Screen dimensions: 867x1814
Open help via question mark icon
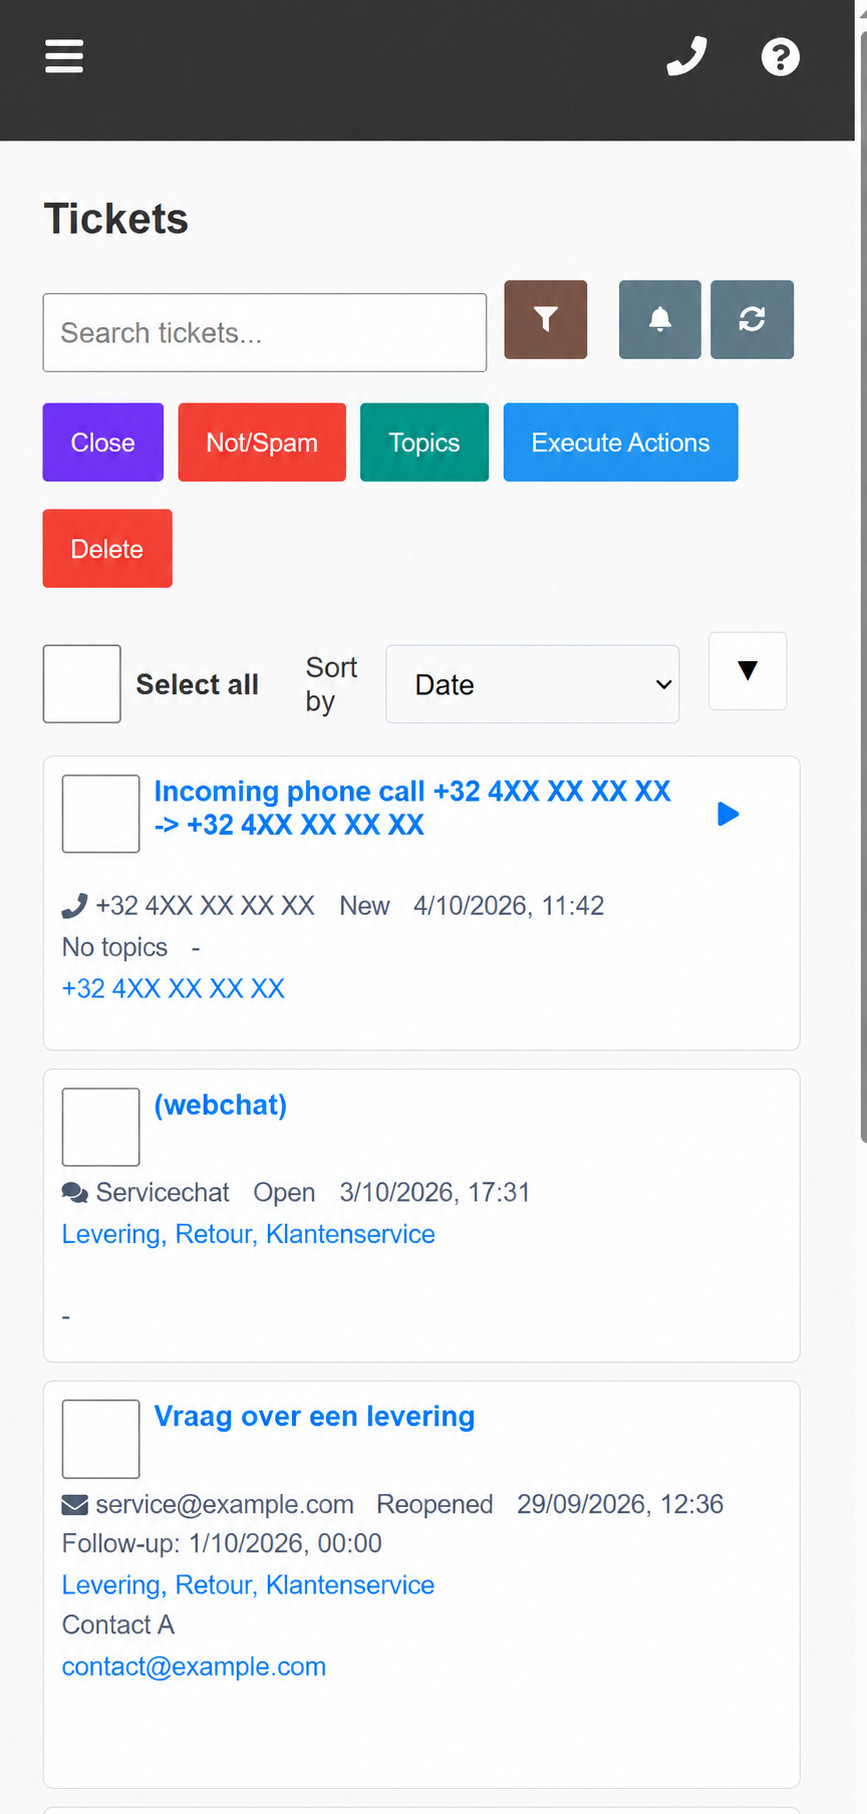[x=780, y=57]
